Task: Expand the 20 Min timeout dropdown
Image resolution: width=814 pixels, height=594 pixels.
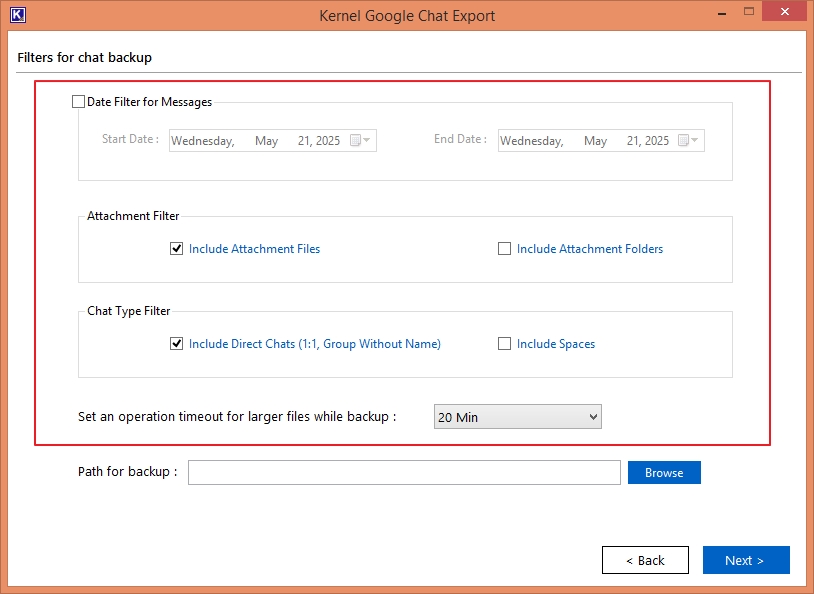Action: tap(518, 417)
